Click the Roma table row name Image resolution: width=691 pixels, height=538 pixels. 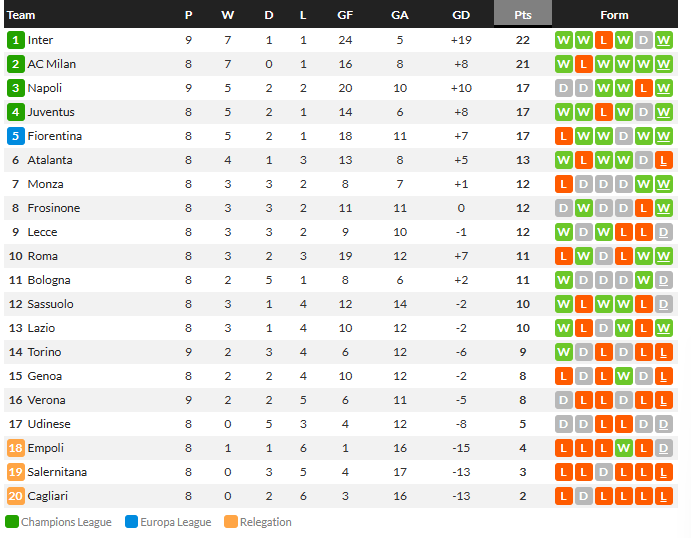click(43, 256)
